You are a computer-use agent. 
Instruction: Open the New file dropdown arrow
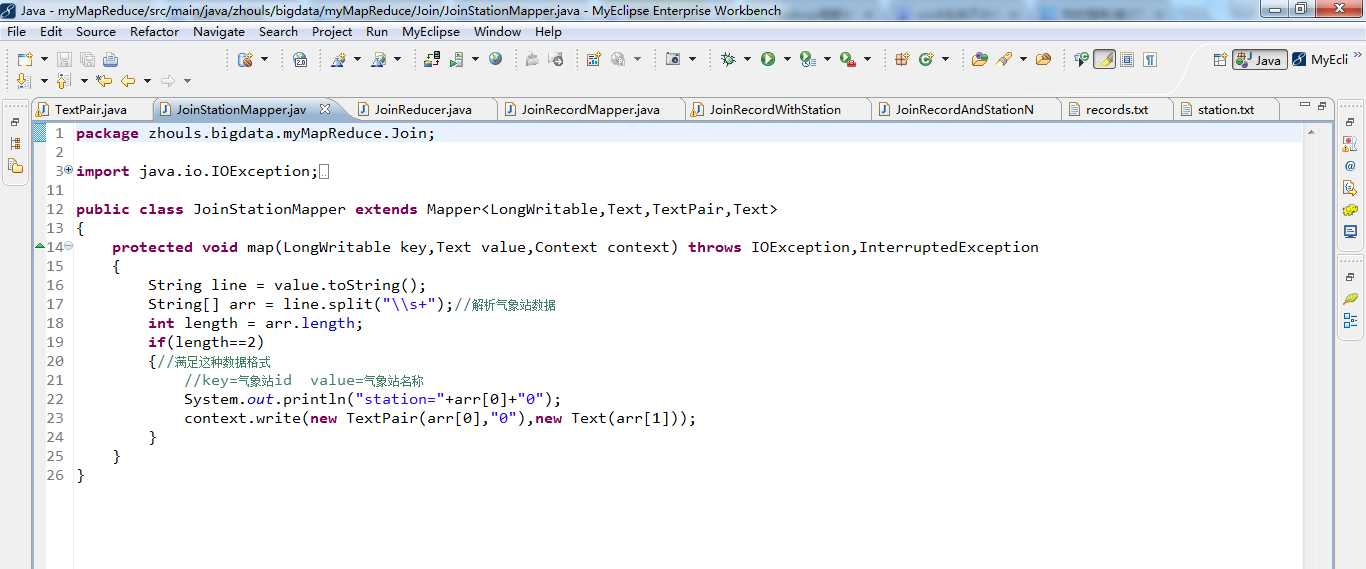click(x=44, y=59)
